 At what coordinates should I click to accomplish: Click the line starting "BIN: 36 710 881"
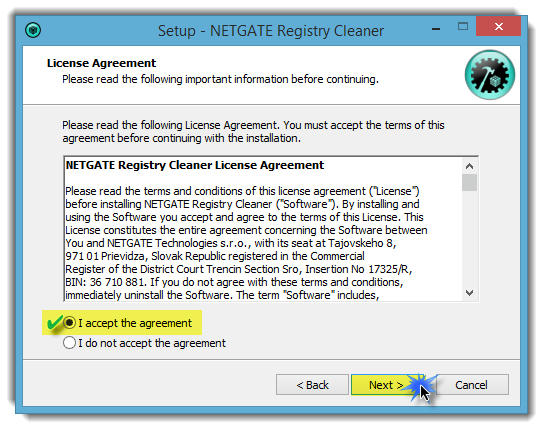coord(234,282)
